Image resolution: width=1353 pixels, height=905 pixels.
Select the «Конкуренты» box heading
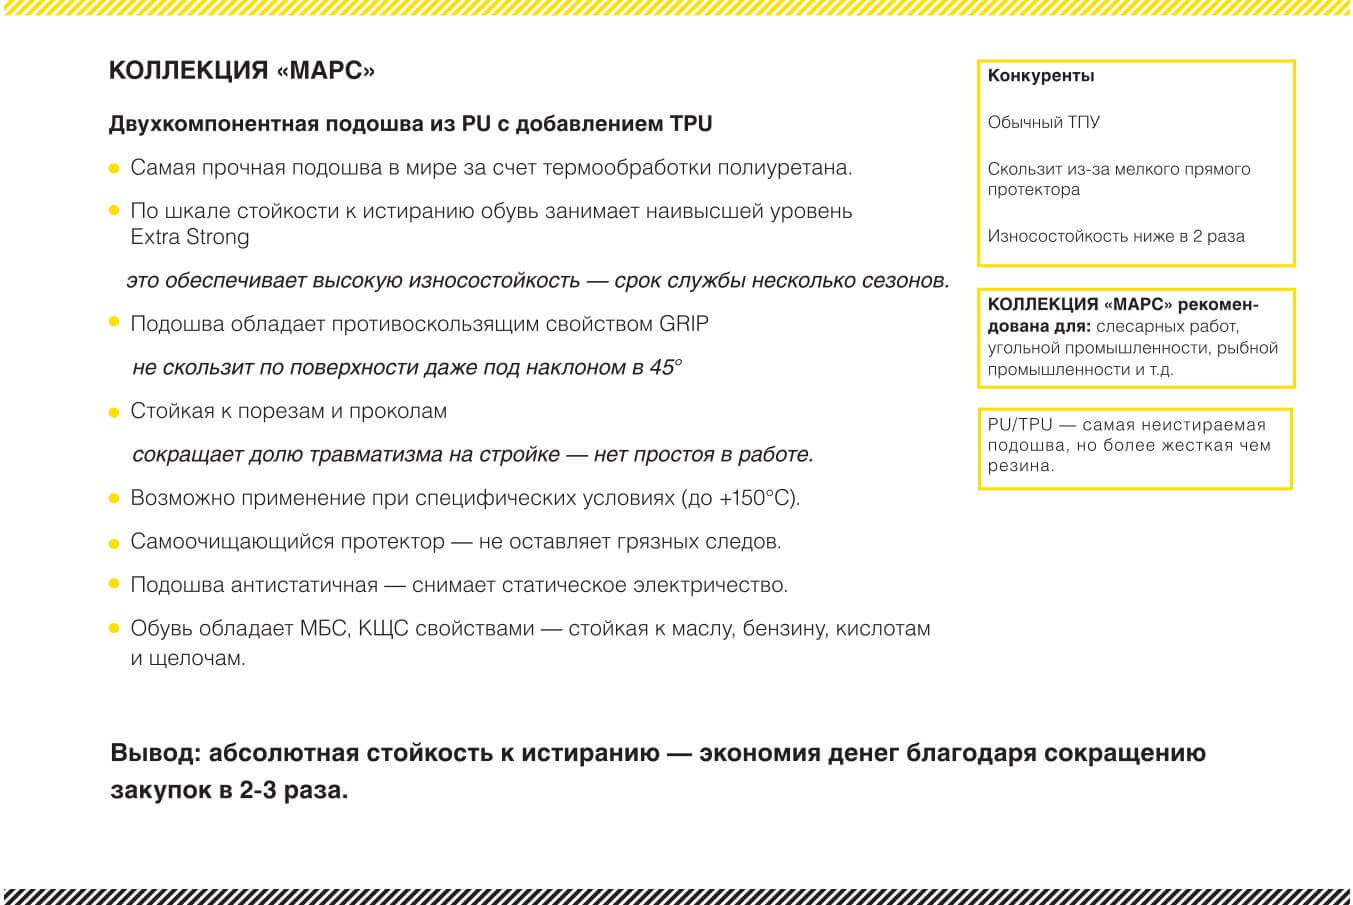pos(1041,76)
